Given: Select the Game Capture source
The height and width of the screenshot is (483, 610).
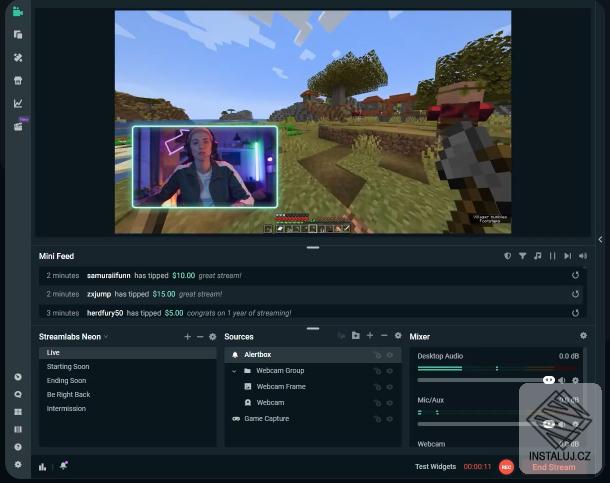Looking at the screenshot, I should [x=313, y=419].
